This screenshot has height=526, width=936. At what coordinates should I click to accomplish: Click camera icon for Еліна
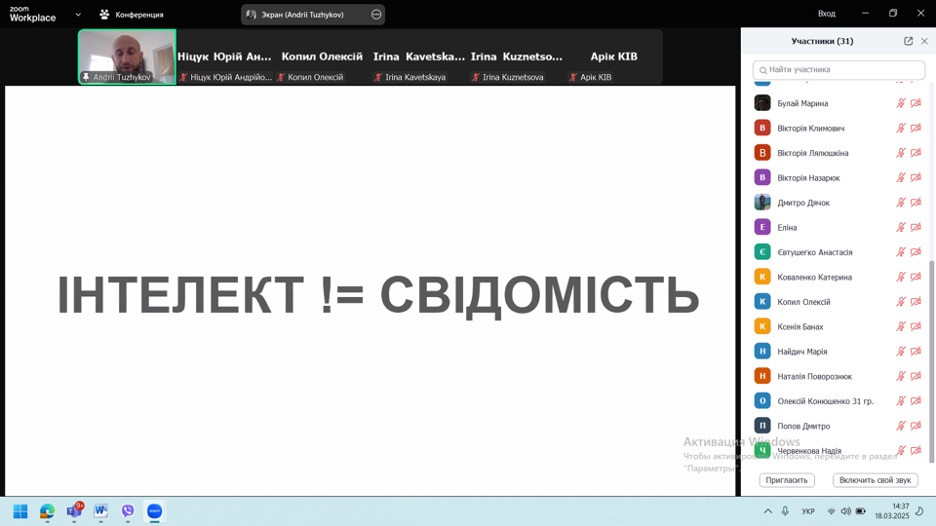[x=916, y=227]
